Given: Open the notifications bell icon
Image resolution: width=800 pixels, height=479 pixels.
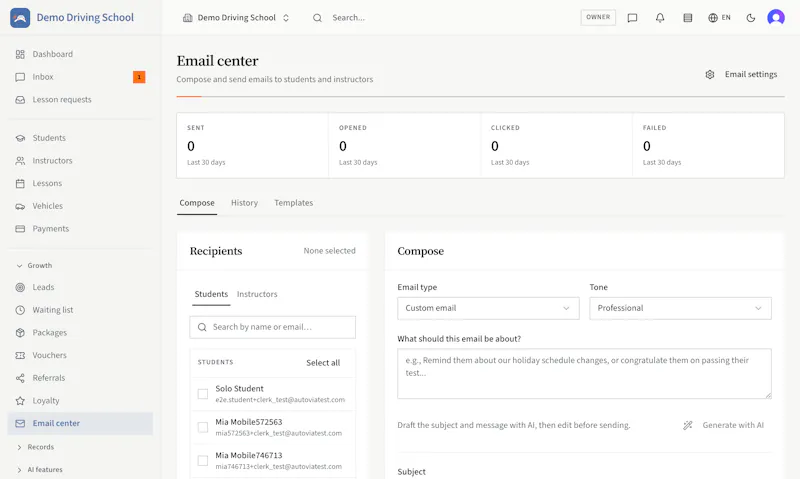Looking at the screenshot, I should (x=660, y=18).
